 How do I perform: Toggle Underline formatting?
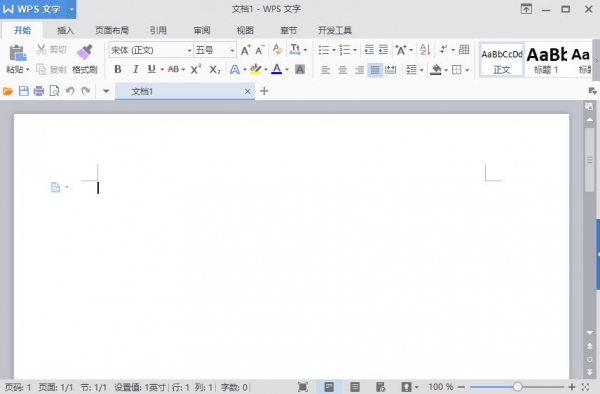152,69
